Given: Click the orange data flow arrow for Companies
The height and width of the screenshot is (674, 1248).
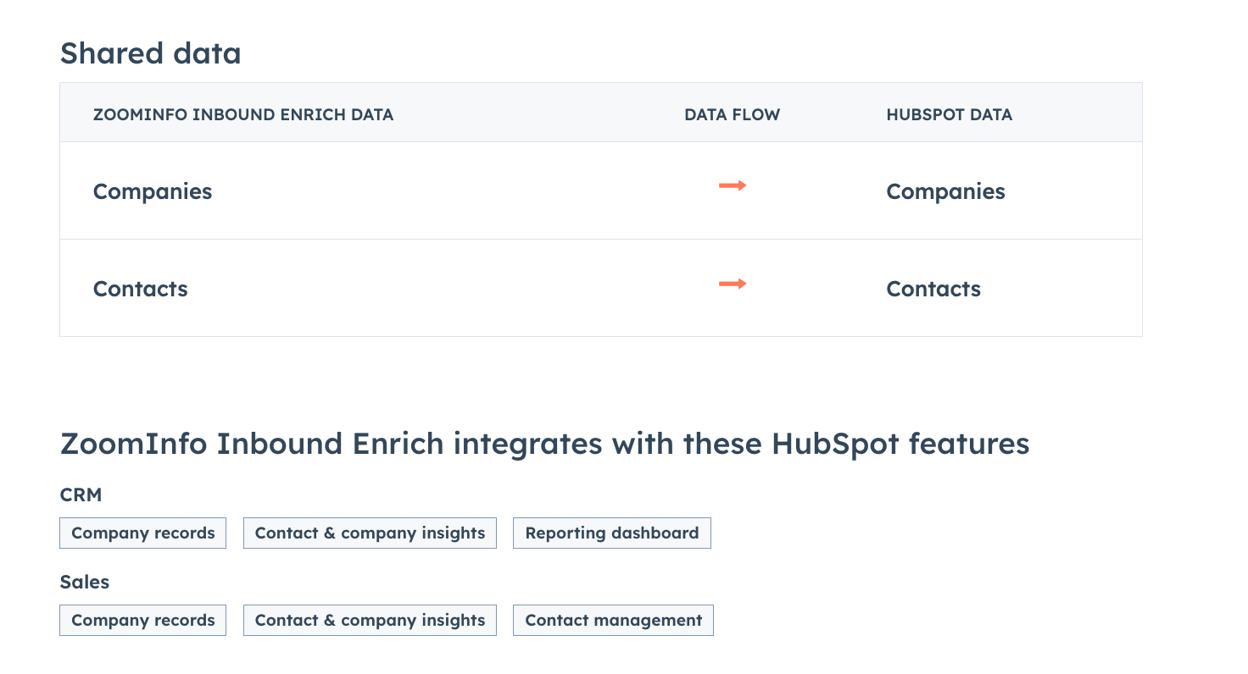Looking at the screenshot, I should (733, 186).
